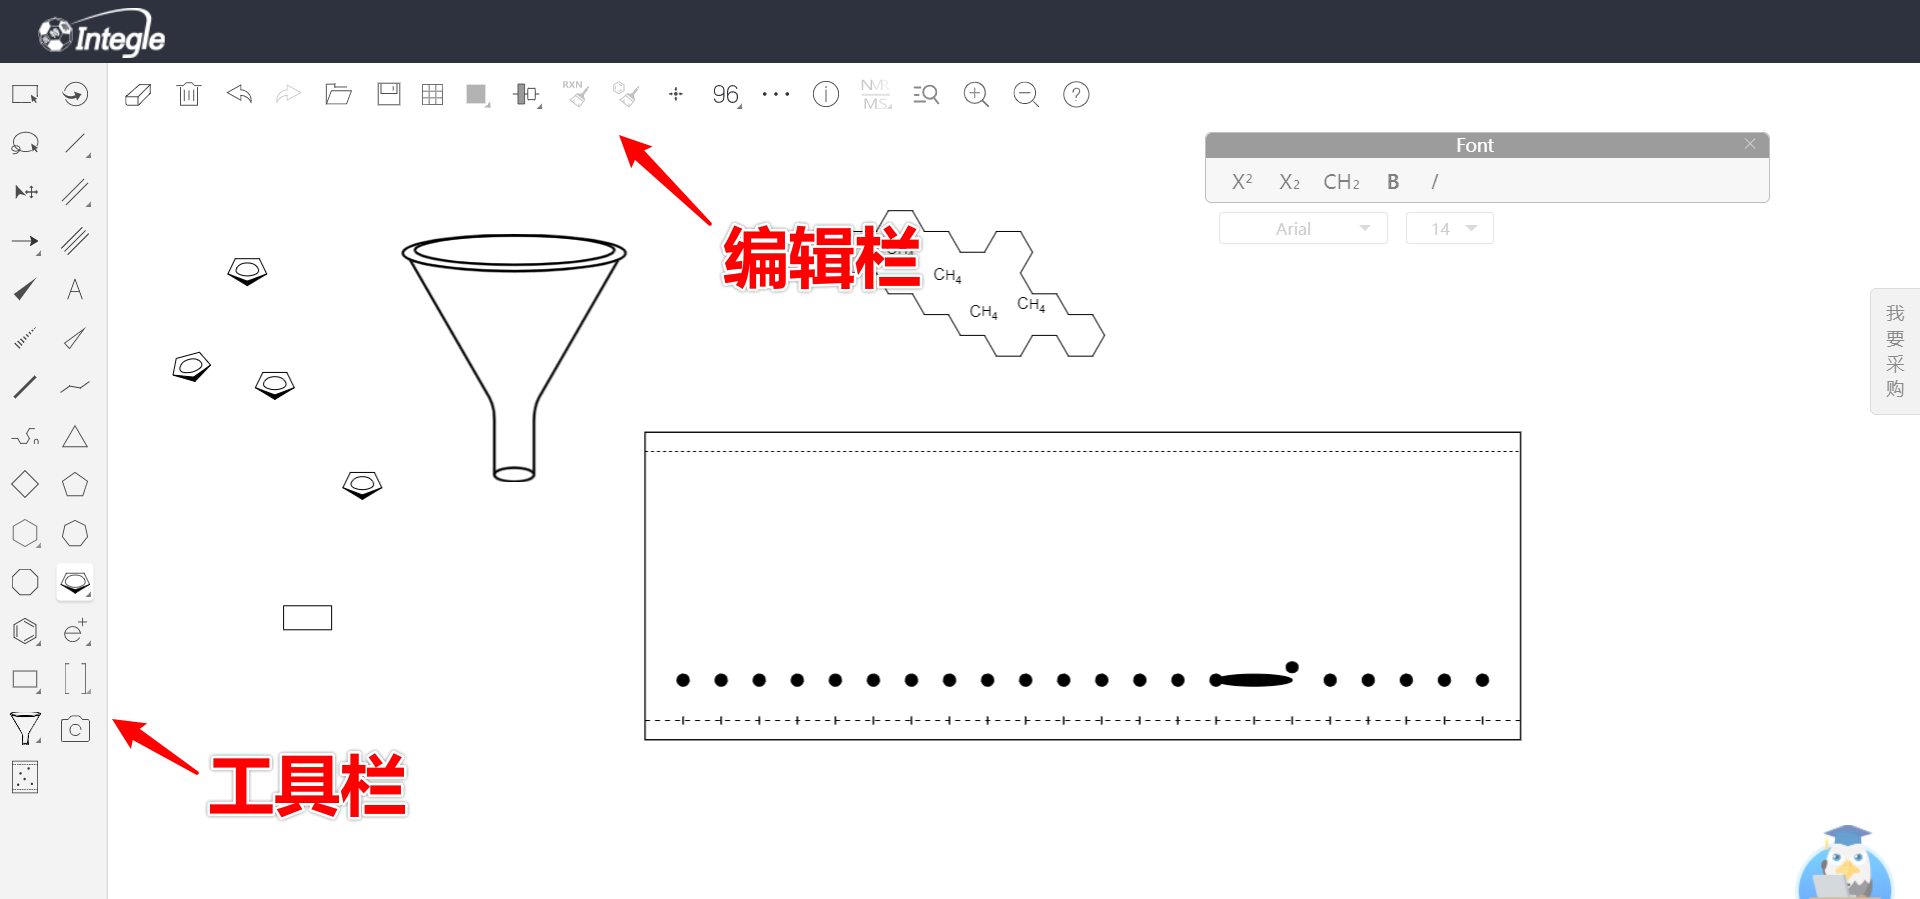Image resolution: width=1920 pixels, height=899 pixels.
Task: Click the RXN clean-up brush icon
Action: click(x=576, y=93)
